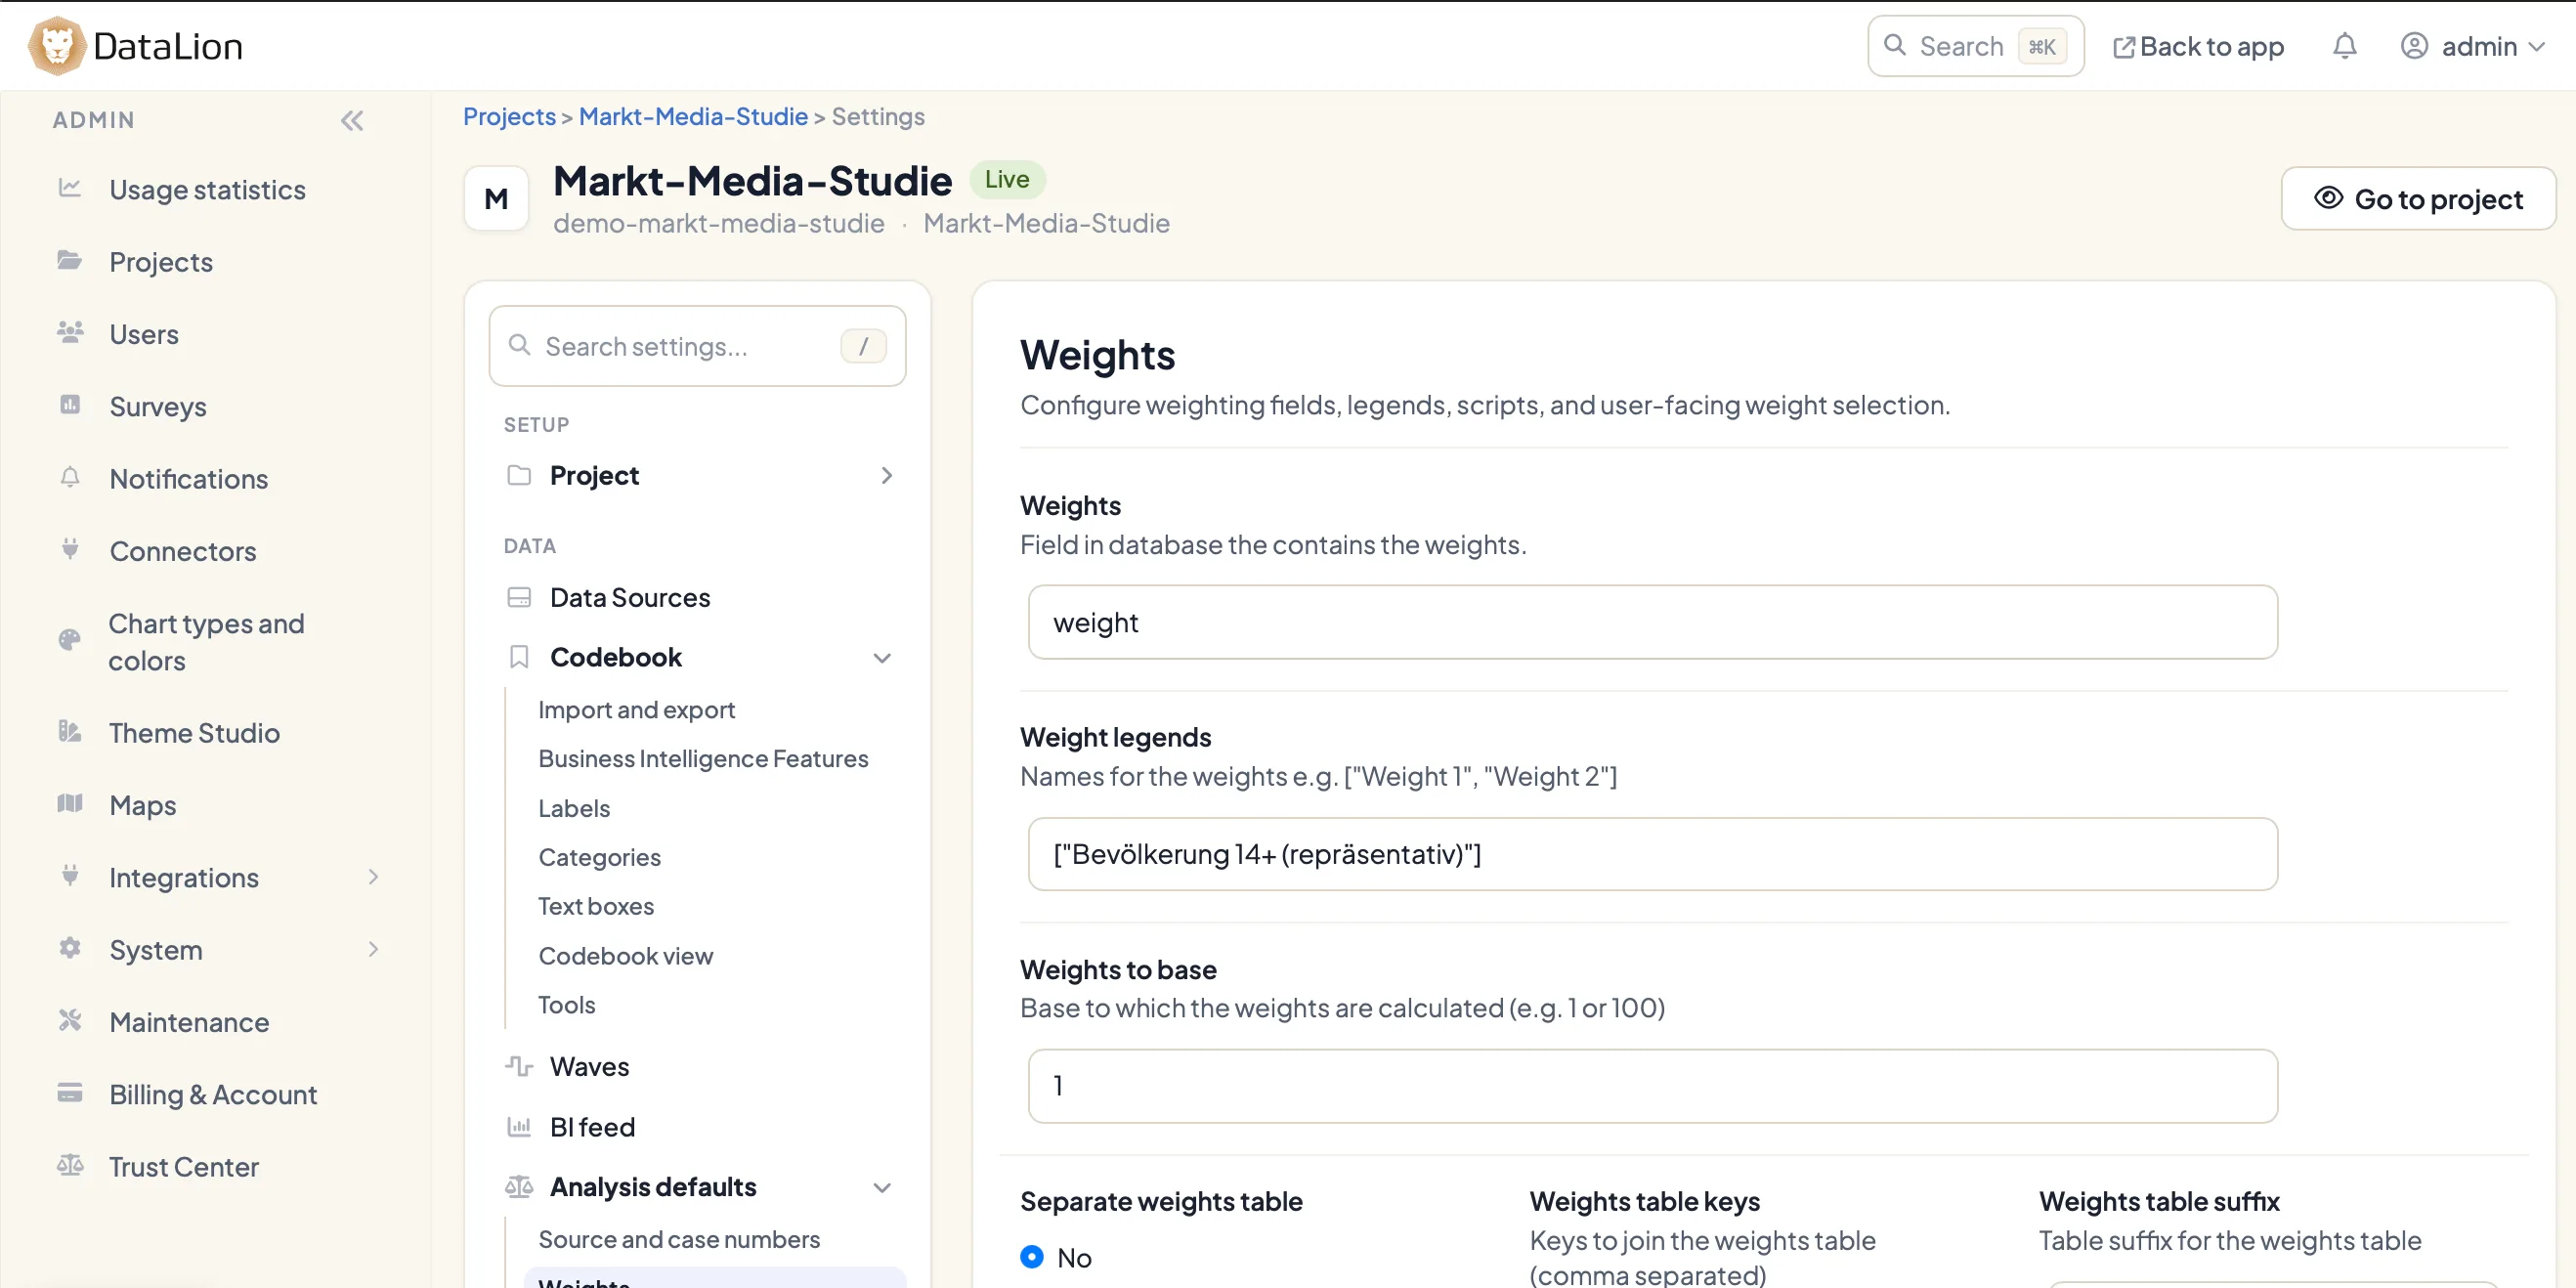2576x1288 pixels.
Task: Click the Users group icon
Action: [70, 332]
